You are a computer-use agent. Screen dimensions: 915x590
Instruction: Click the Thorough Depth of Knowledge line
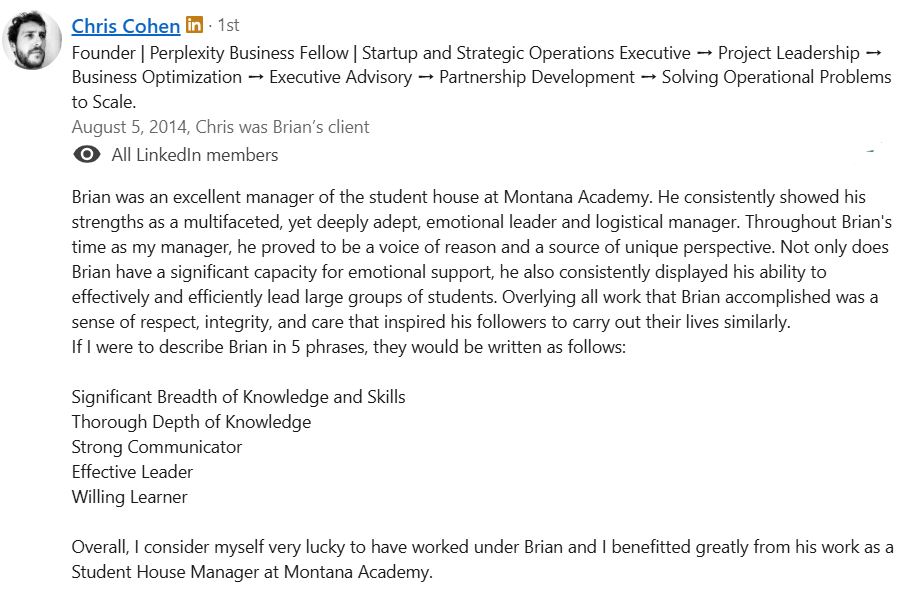(191, 422)
